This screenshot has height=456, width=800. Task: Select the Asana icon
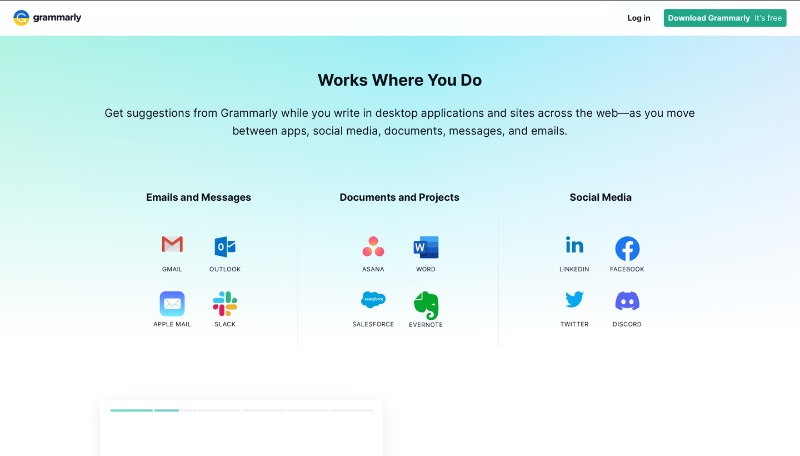click(373, 246)
